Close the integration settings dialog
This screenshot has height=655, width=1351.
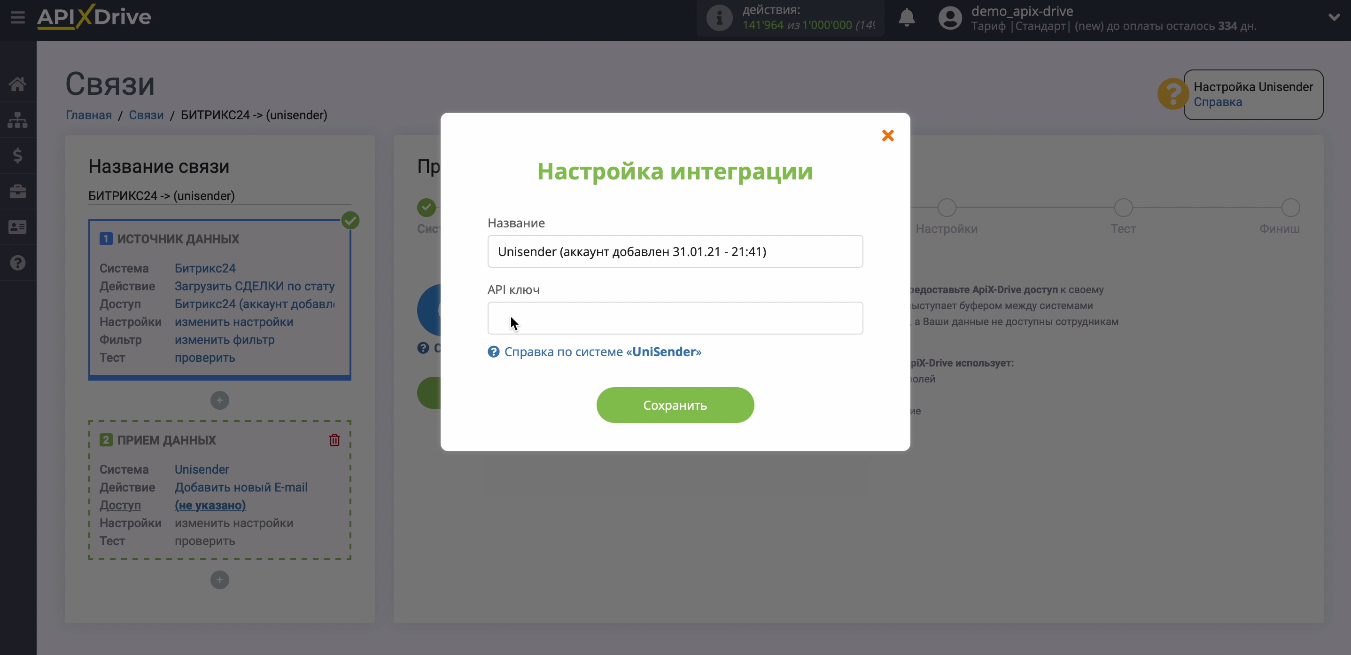(887, 135)
